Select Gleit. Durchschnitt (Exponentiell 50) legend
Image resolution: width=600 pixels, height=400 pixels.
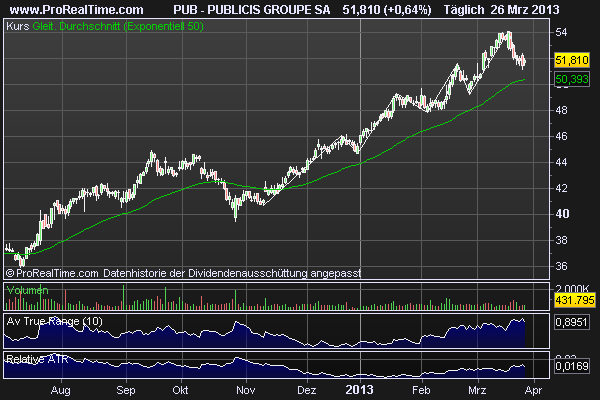(118, 26)
